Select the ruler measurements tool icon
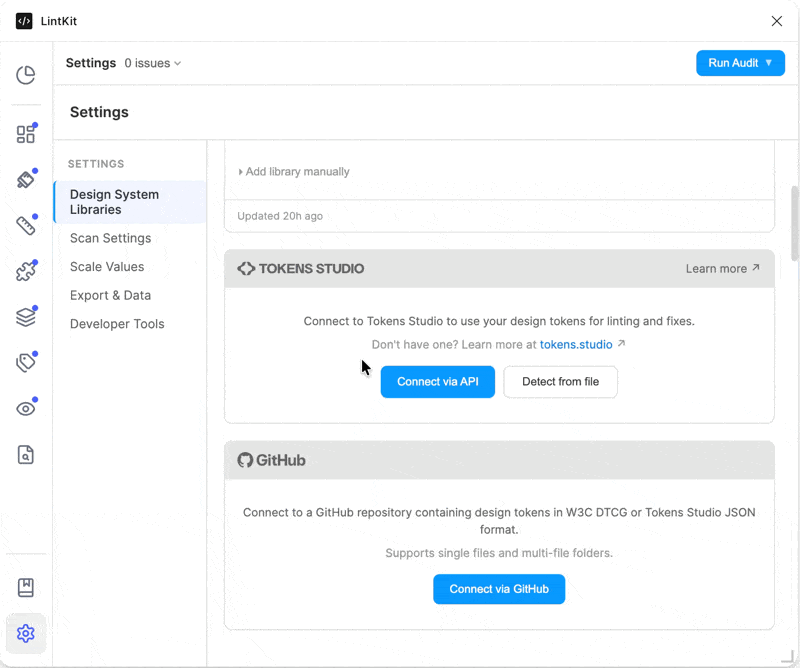This screenshot has height=668, width=800. coord(26,225)
